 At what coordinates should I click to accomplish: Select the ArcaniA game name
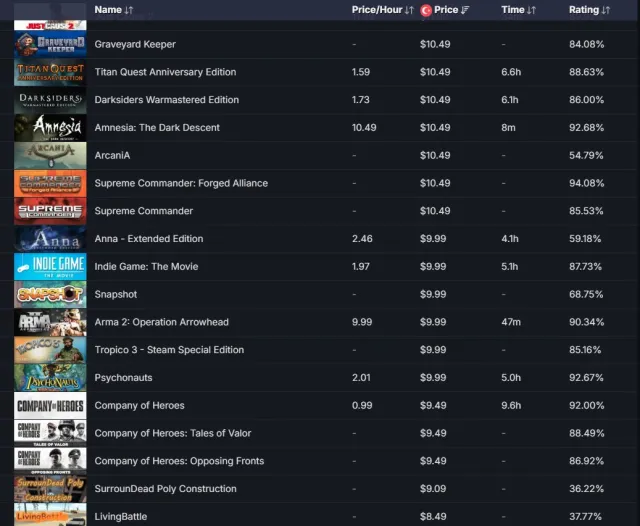tap(112, 155)
